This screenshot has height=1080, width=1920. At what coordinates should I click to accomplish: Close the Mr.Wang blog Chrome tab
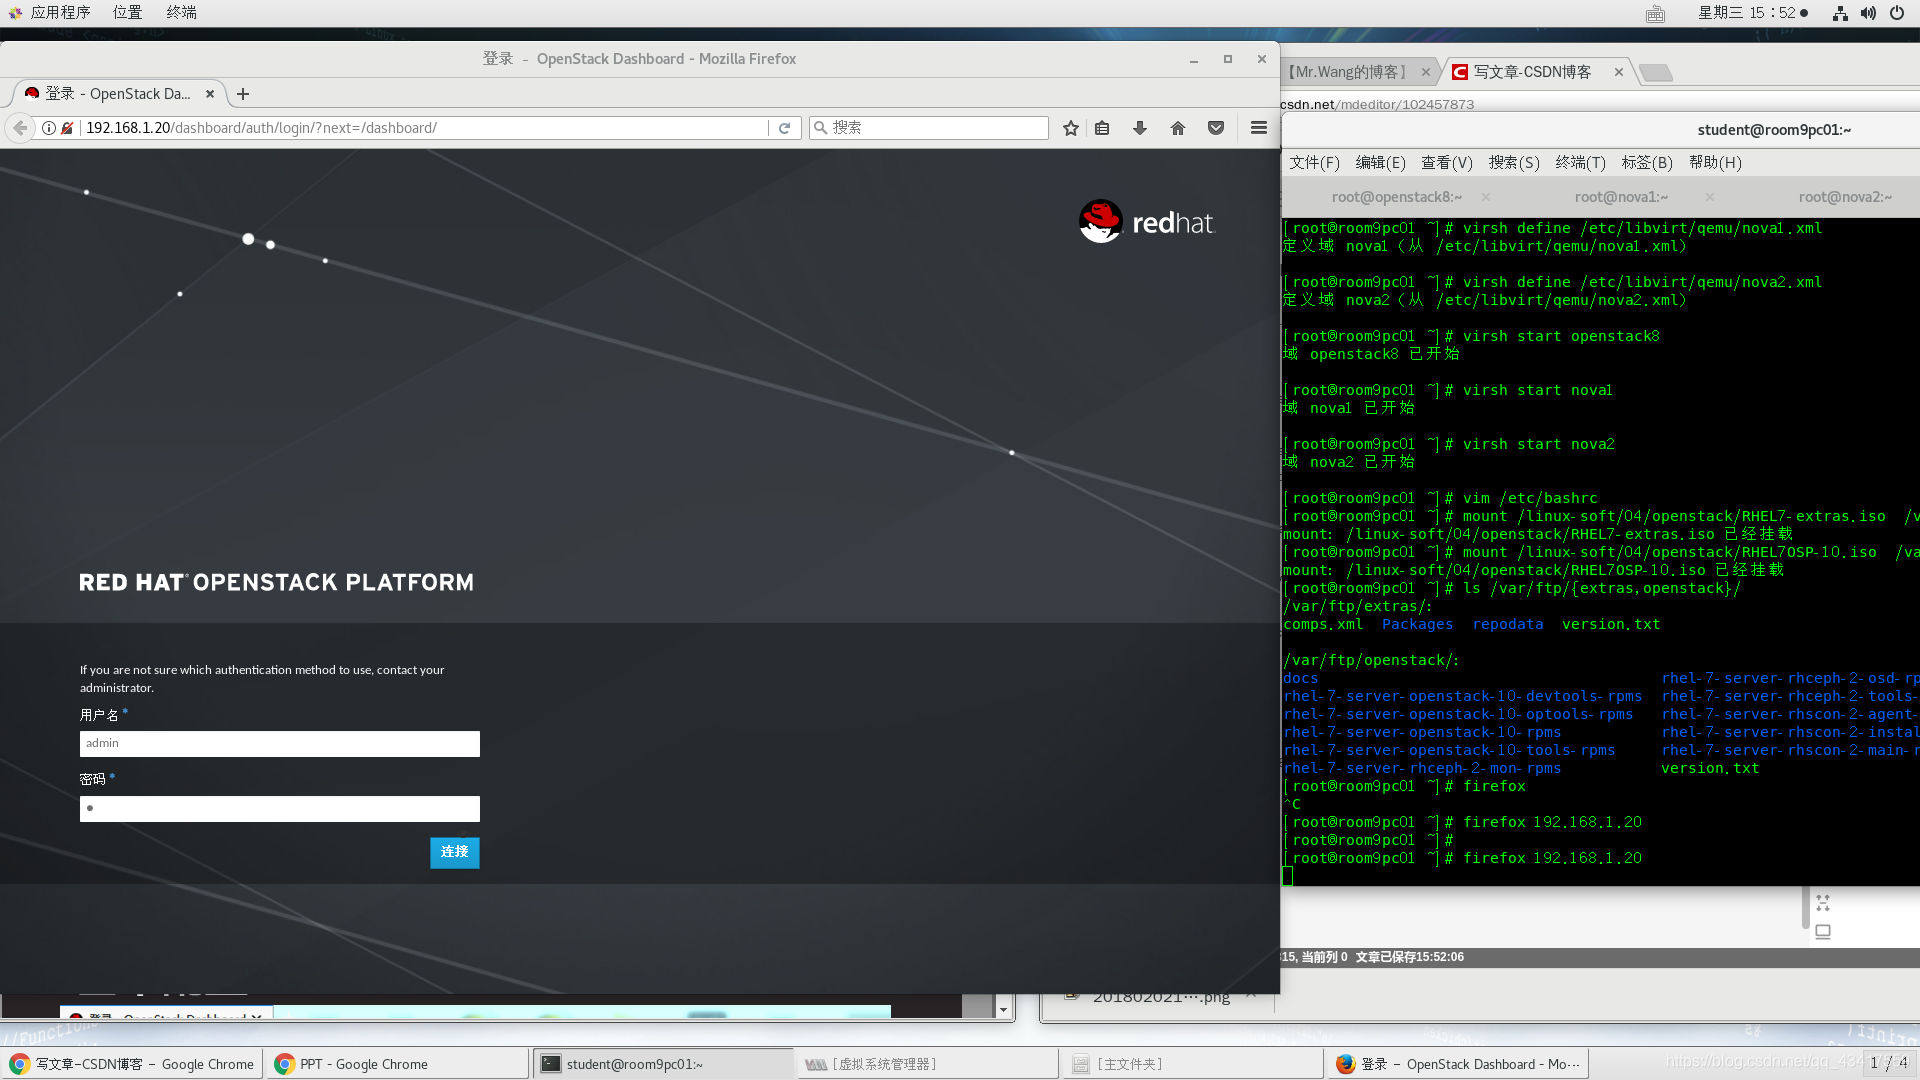coord(1426,72)
